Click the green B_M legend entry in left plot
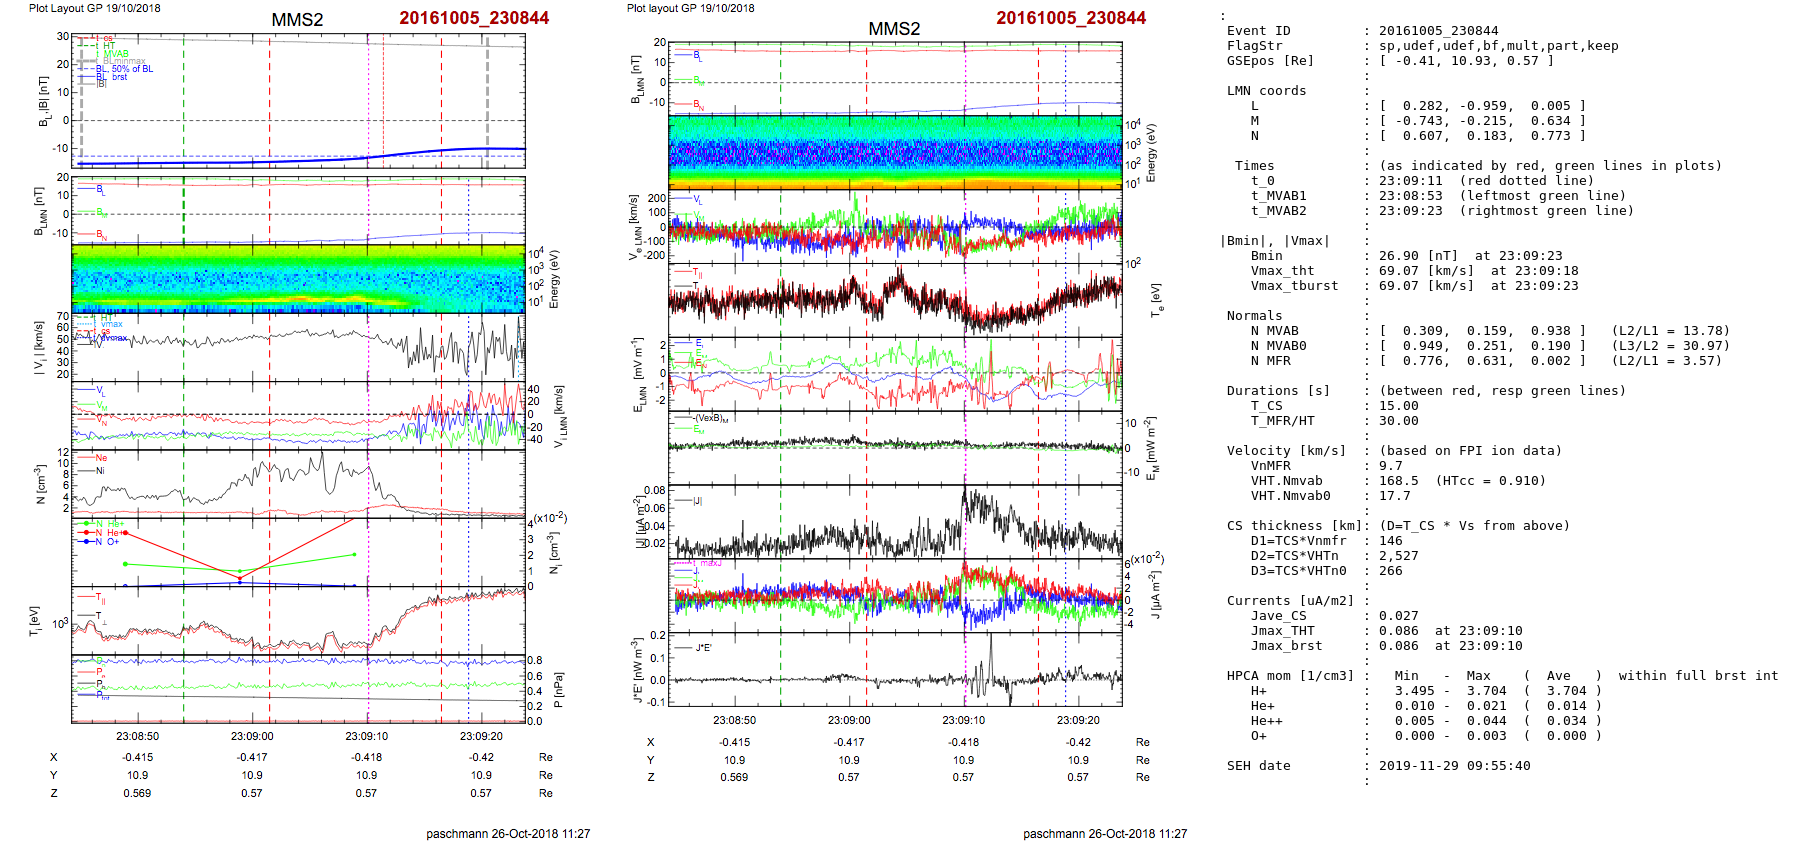This screenshot has width=1804, height=841. [x=99, y=212]
